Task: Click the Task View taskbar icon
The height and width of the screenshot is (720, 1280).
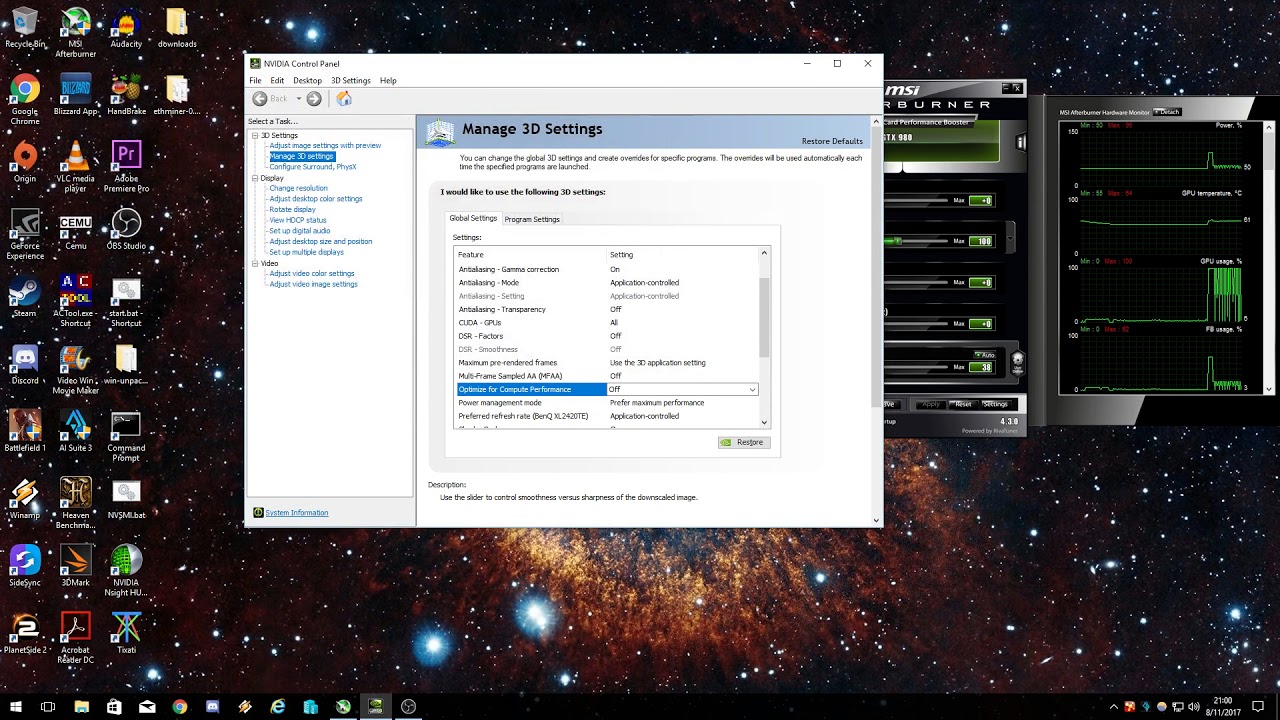Action: [x=48, y=707]
